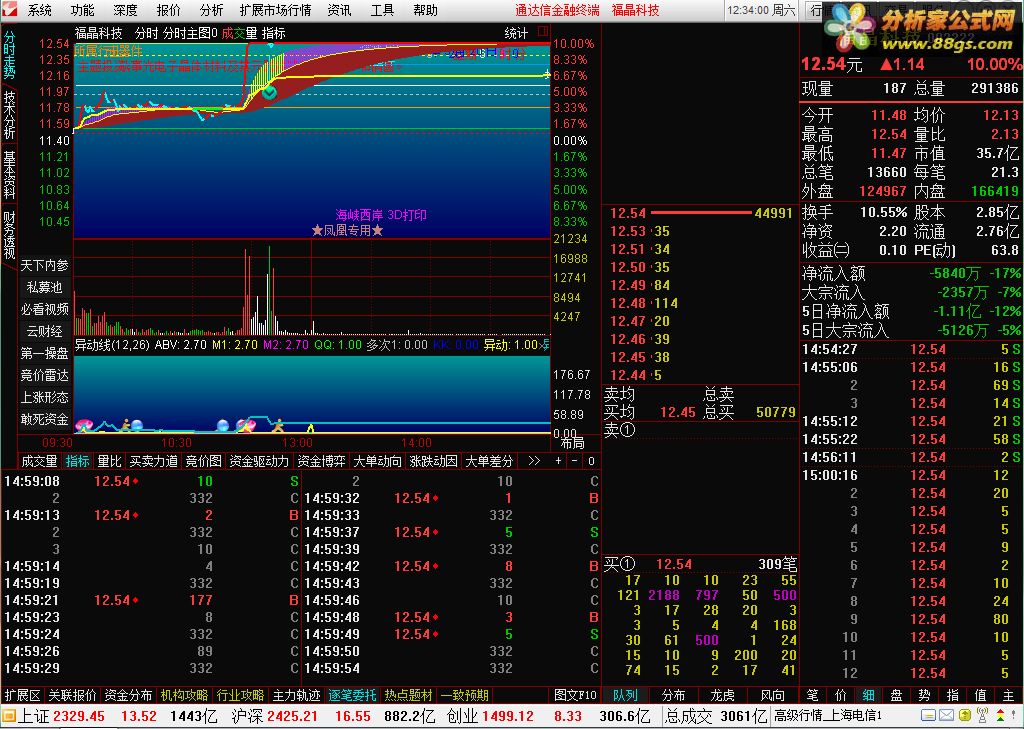
Task: Open the 功能 menu
Action: coord(82,10)
